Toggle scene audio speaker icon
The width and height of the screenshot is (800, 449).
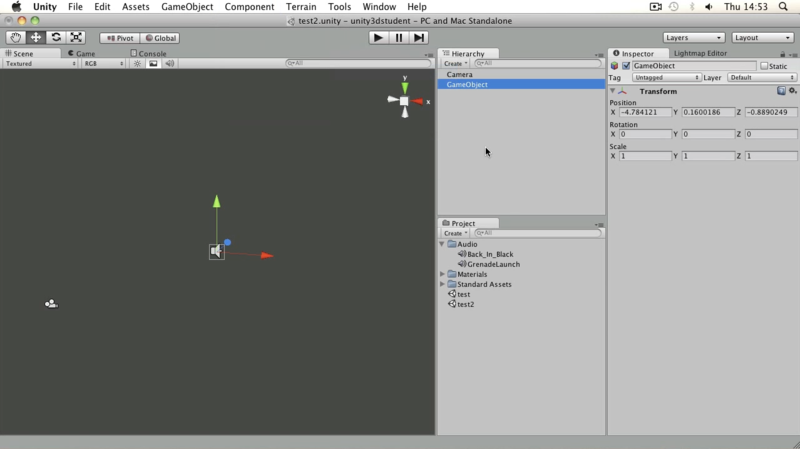[x=169, y=63]
